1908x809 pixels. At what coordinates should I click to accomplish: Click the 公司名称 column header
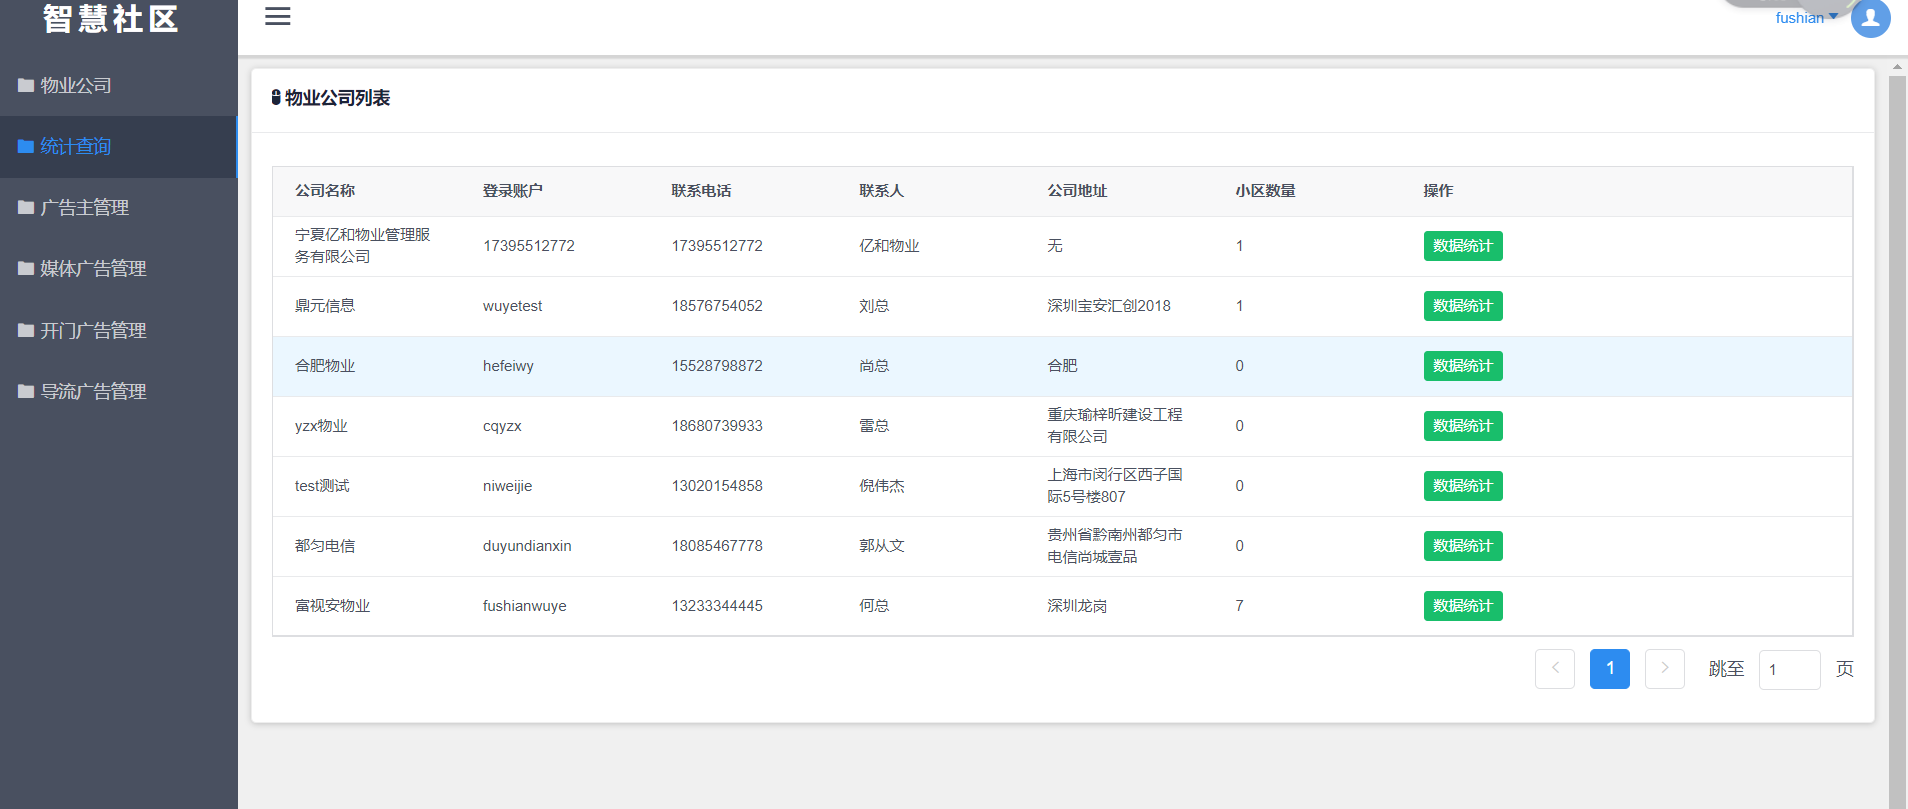click(x=325, y=191)
